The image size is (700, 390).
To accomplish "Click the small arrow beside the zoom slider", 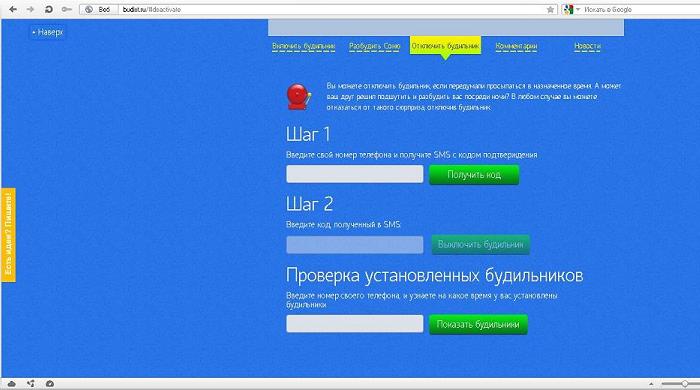I will click(651, 384).
